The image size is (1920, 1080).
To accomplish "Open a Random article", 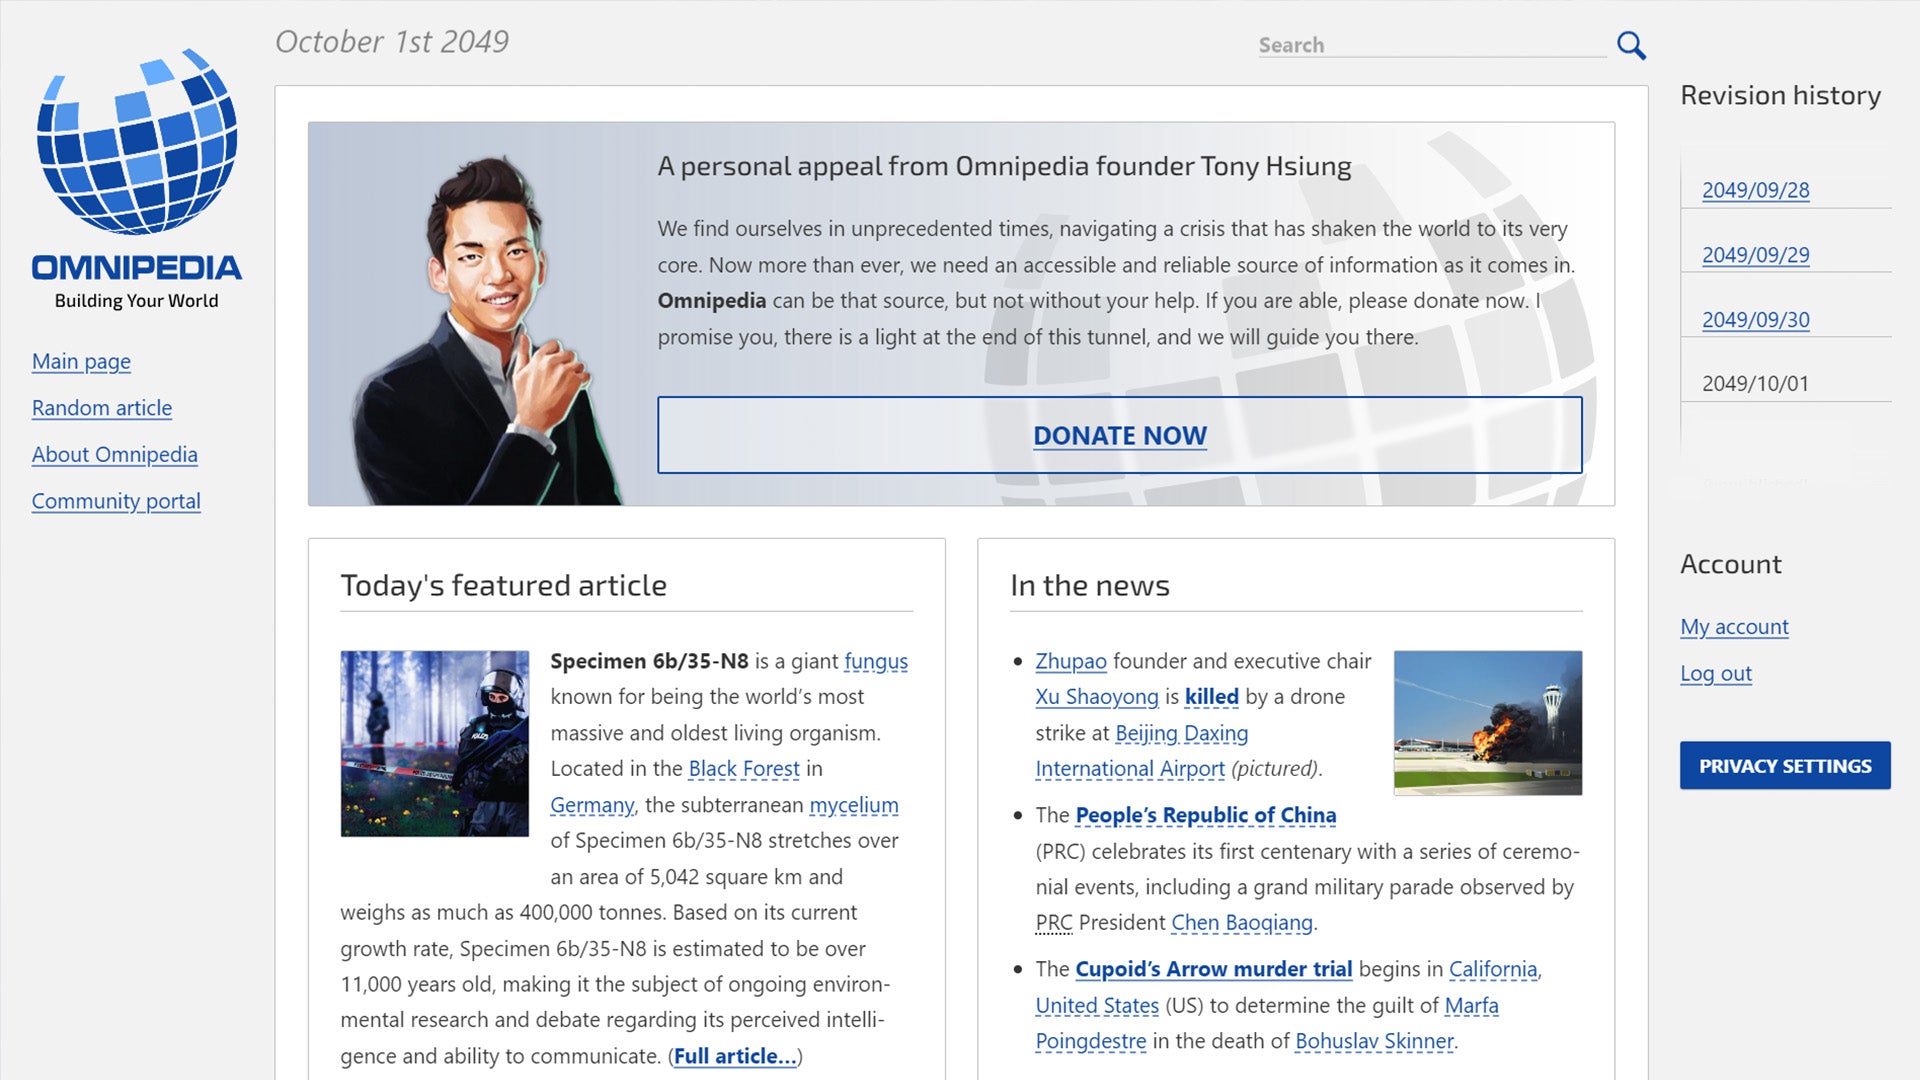I will point(101,408).
